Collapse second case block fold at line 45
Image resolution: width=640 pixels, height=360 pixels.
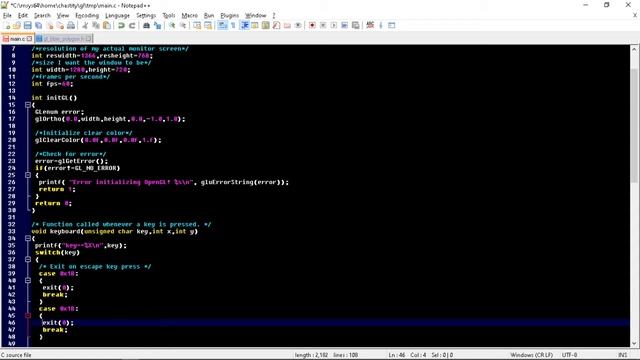coord(28,316)
